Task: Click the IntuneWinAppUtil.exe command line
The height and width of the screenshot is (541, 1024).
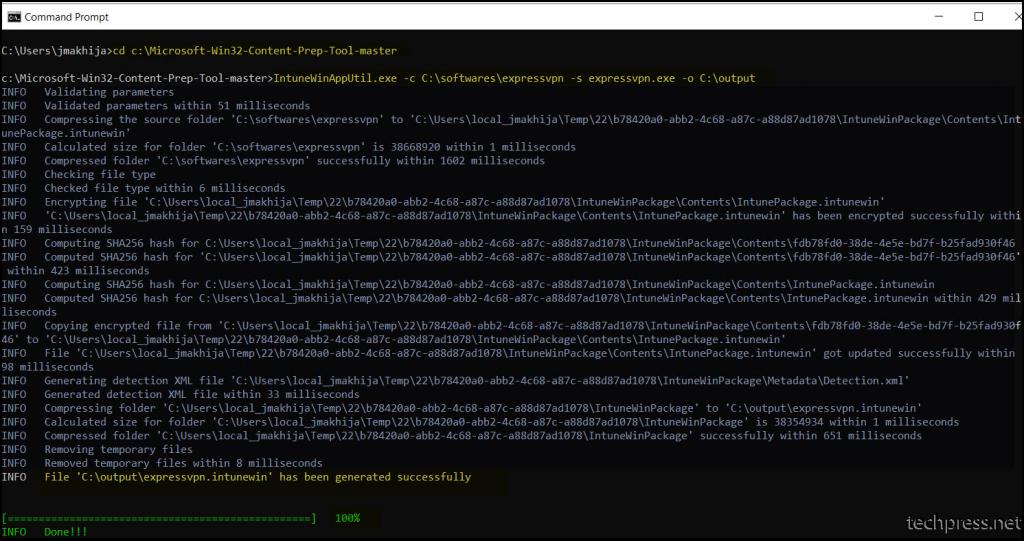Action: (x=514, y=78)
